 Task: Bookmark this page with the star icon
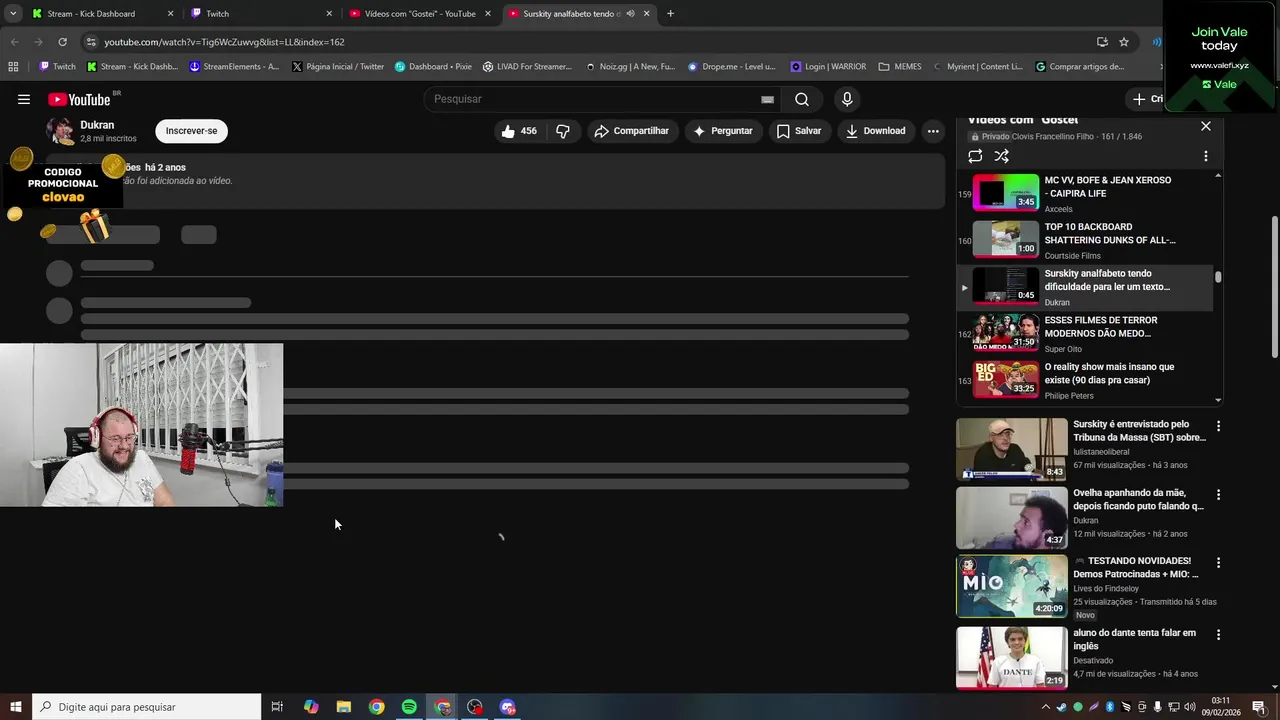pos(1124,42)
